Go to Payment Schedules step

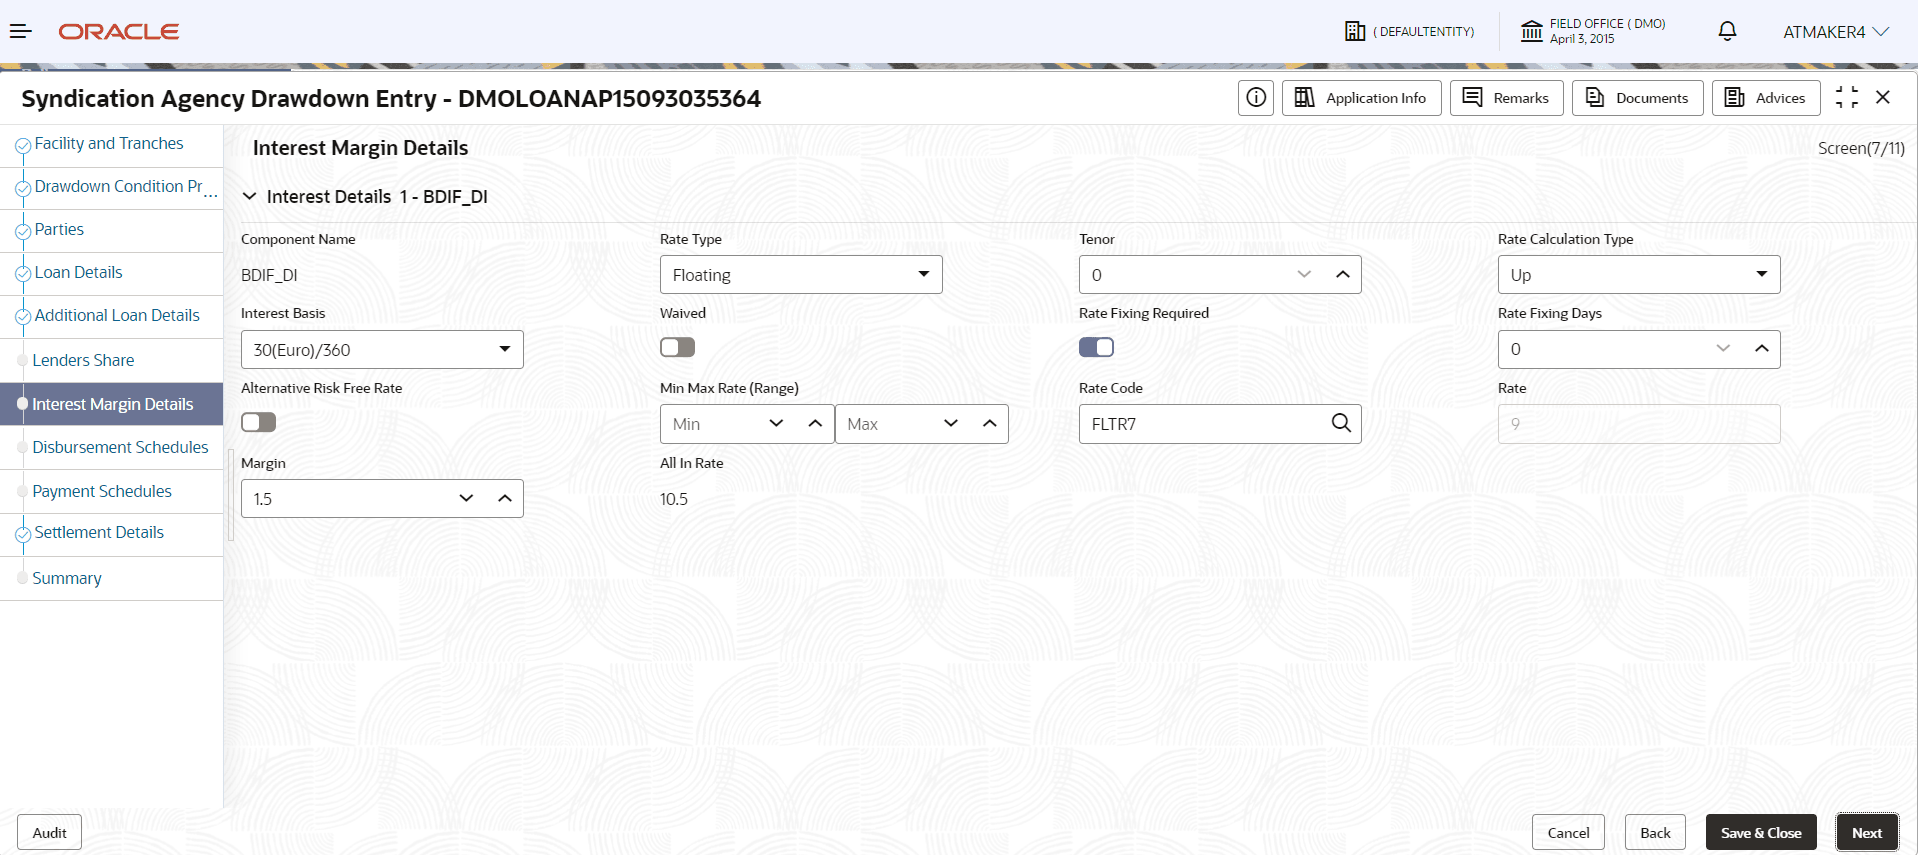pyautogui.click(x=102, y=491)
